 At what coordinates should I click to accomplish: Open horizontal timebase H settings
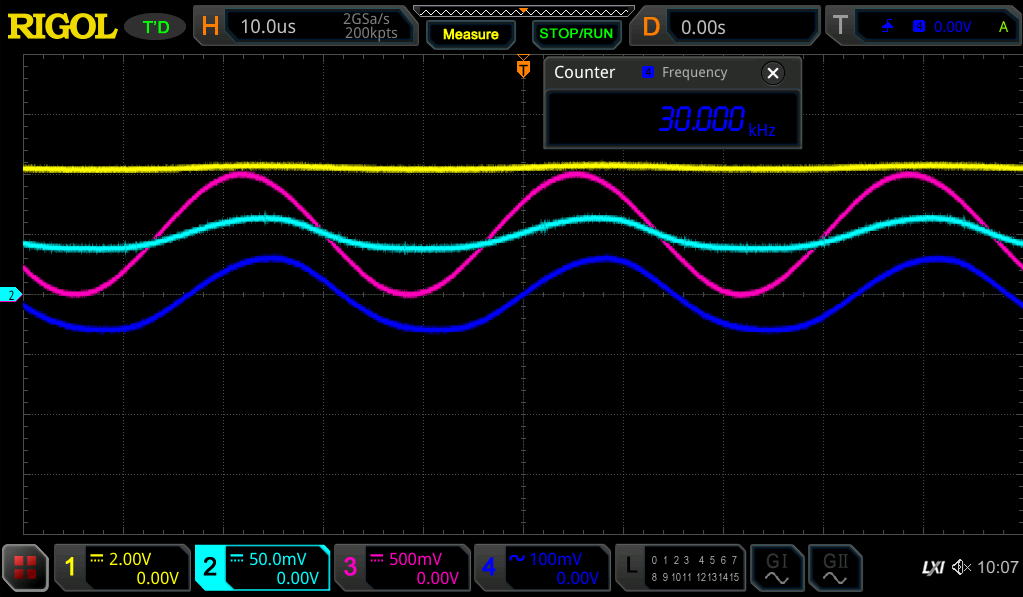[x=210, y=26]
